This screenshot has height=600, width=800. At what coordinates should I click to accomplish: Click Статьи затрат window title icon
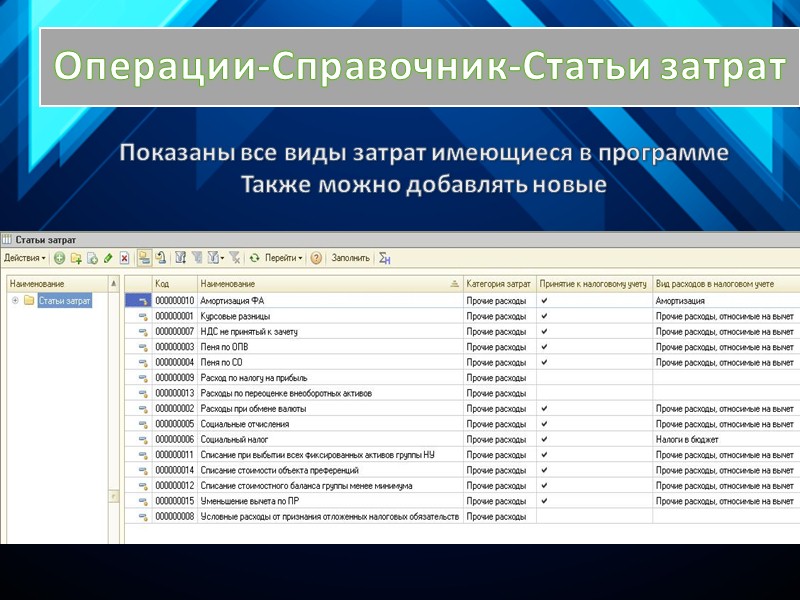click(x=7, y=239)
